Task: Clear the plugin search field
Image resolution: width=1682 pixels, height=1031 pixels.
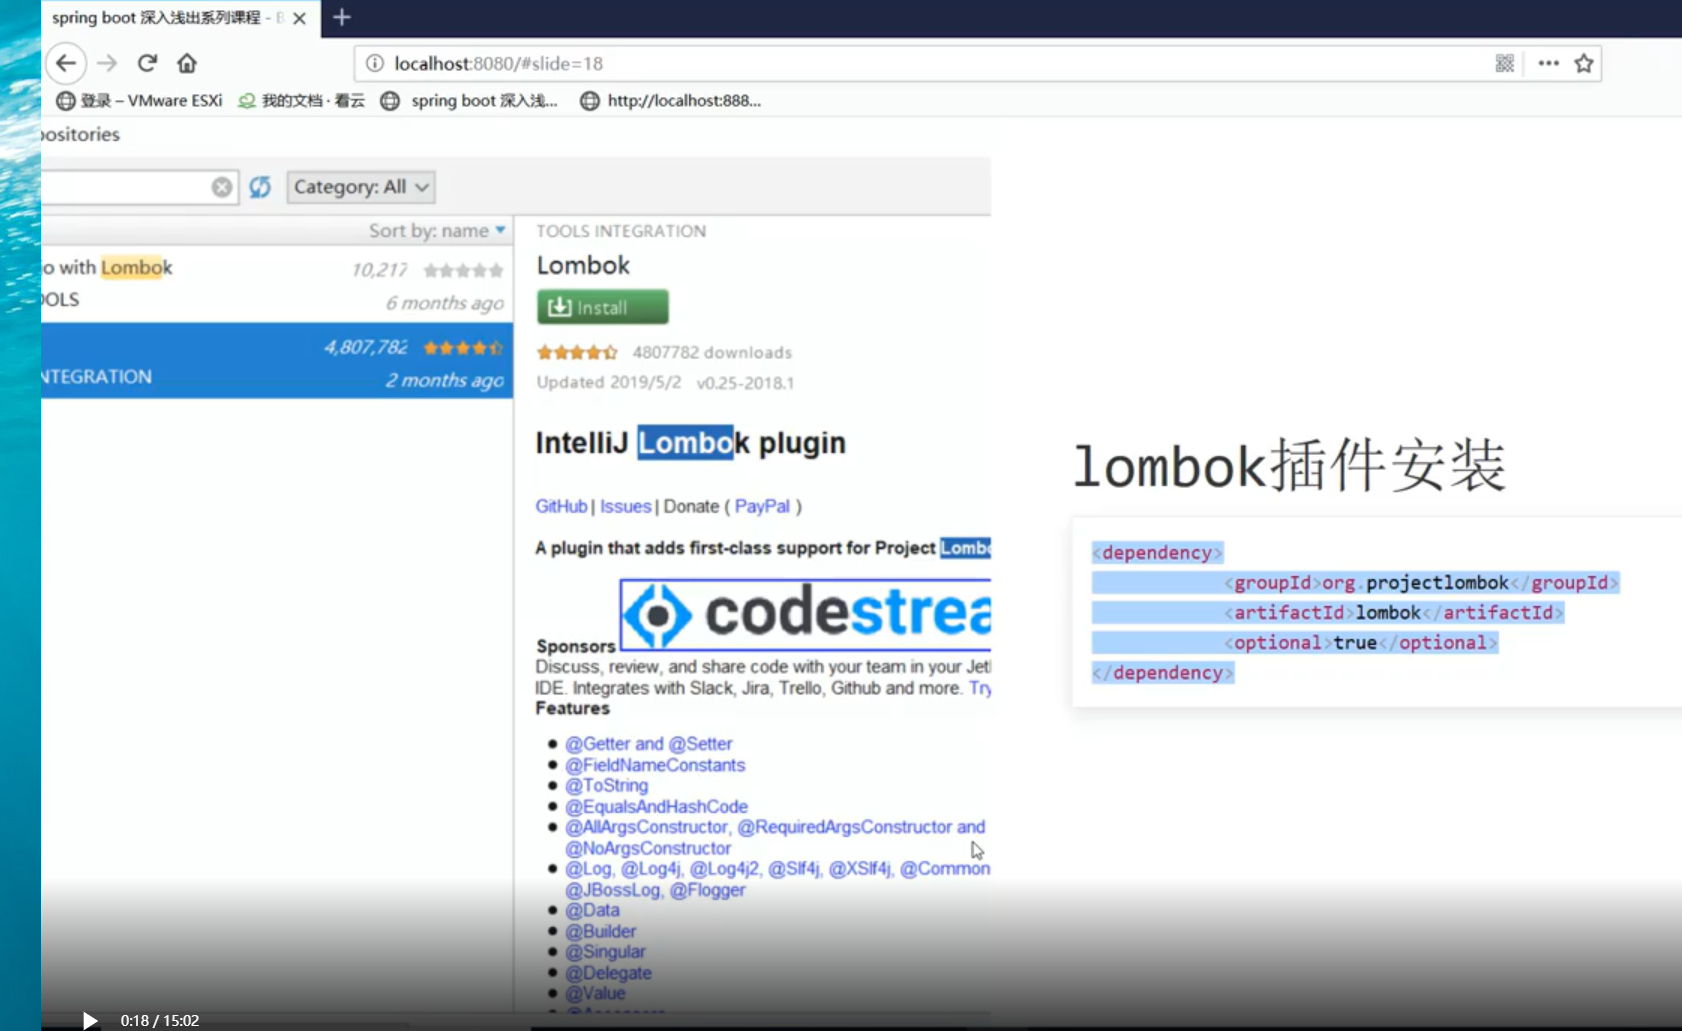Action: pyautogui.click(x=222, y=187)
